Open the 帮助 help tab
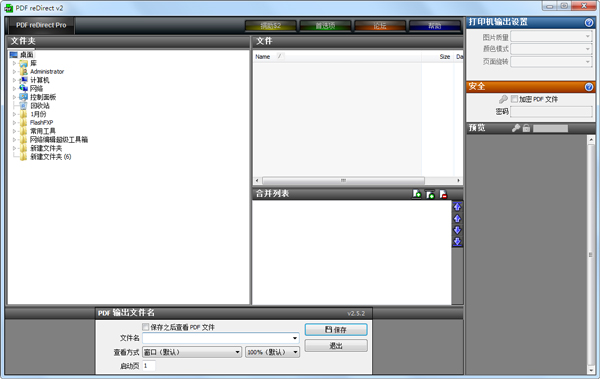This screenshot has width=600, height=379. (x=435, y=26)
